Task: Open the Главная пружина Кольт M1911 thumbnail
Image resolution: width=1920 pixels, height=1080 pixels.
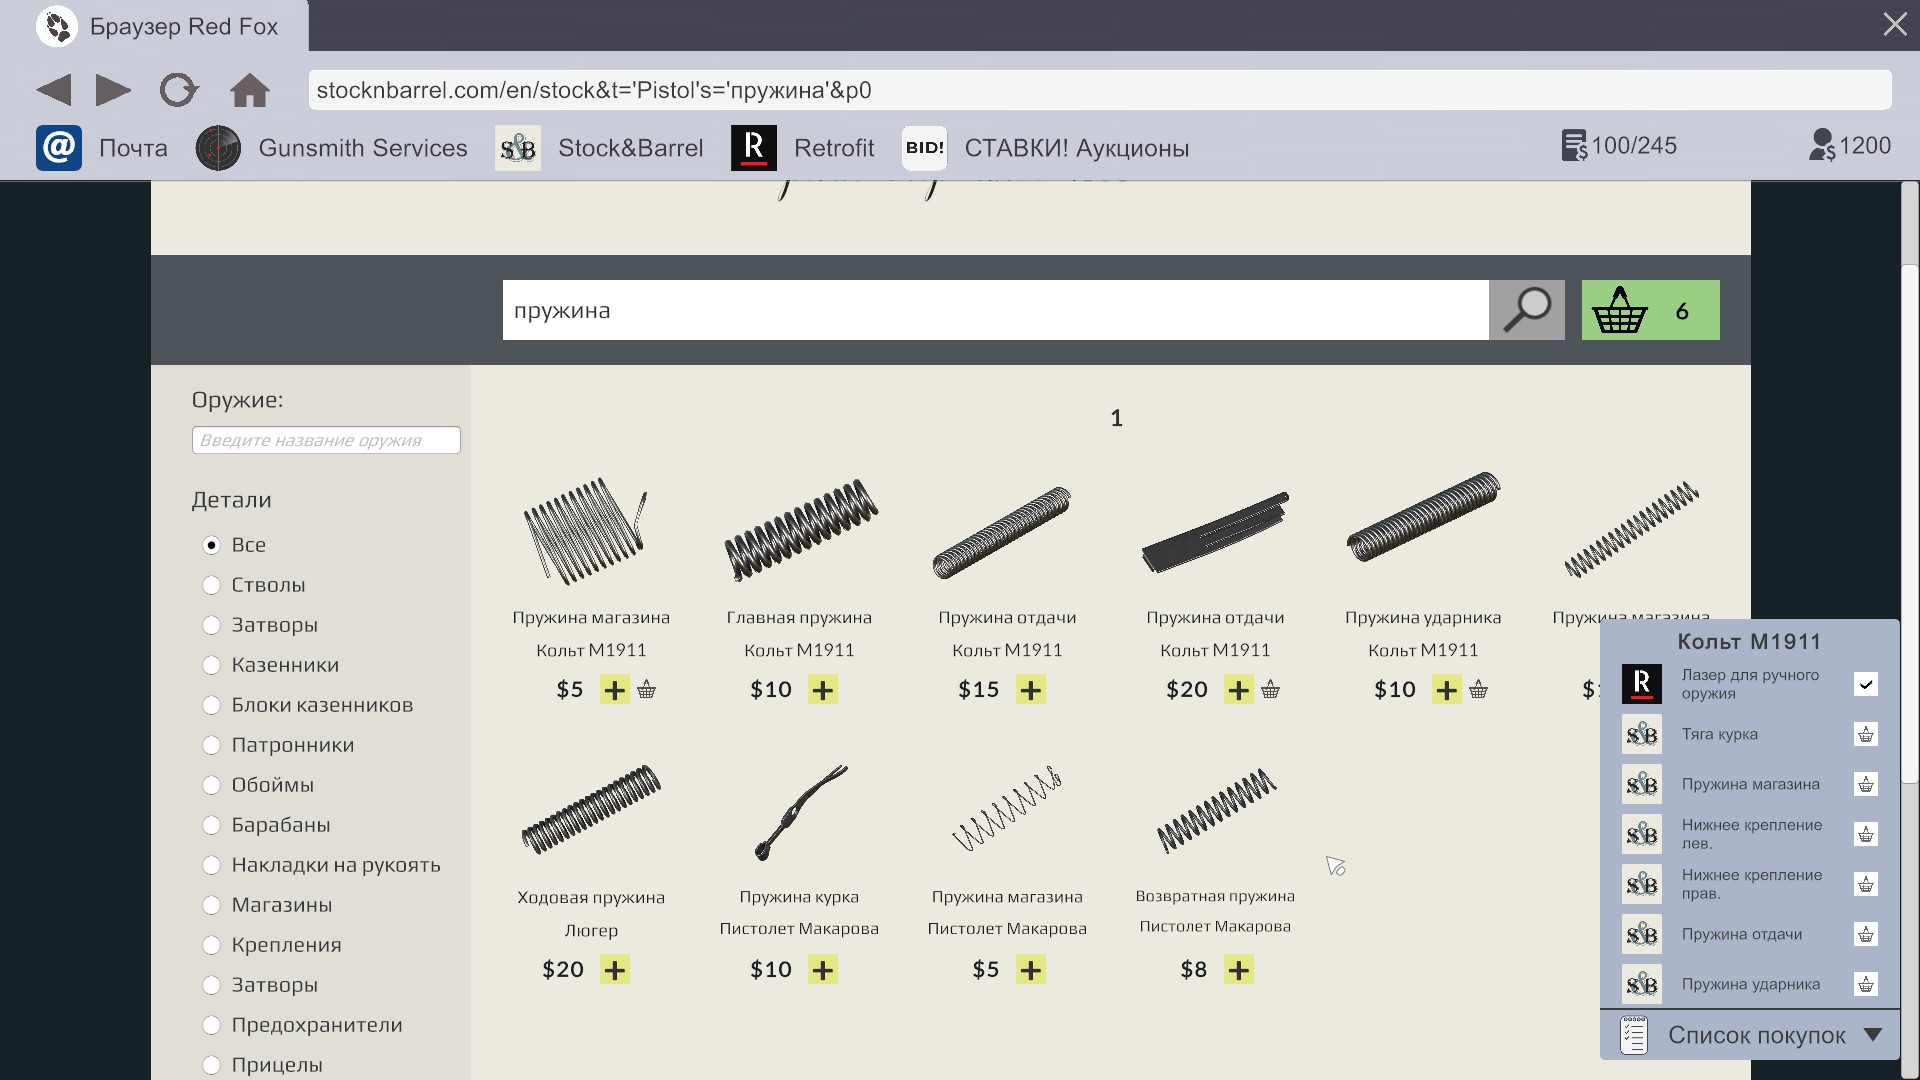Action: tap(800, 530)
